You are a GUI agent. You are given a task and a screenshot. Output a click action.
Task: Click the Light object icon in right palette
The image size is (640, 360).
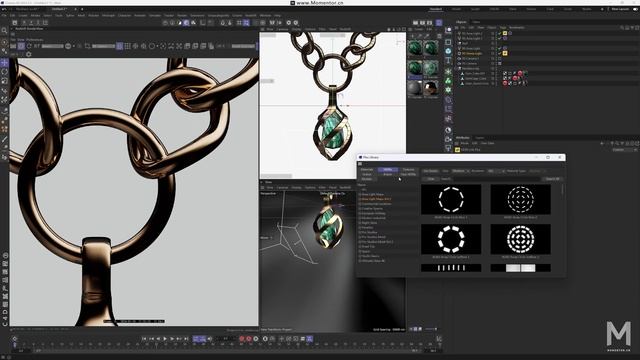coord(448,149)
